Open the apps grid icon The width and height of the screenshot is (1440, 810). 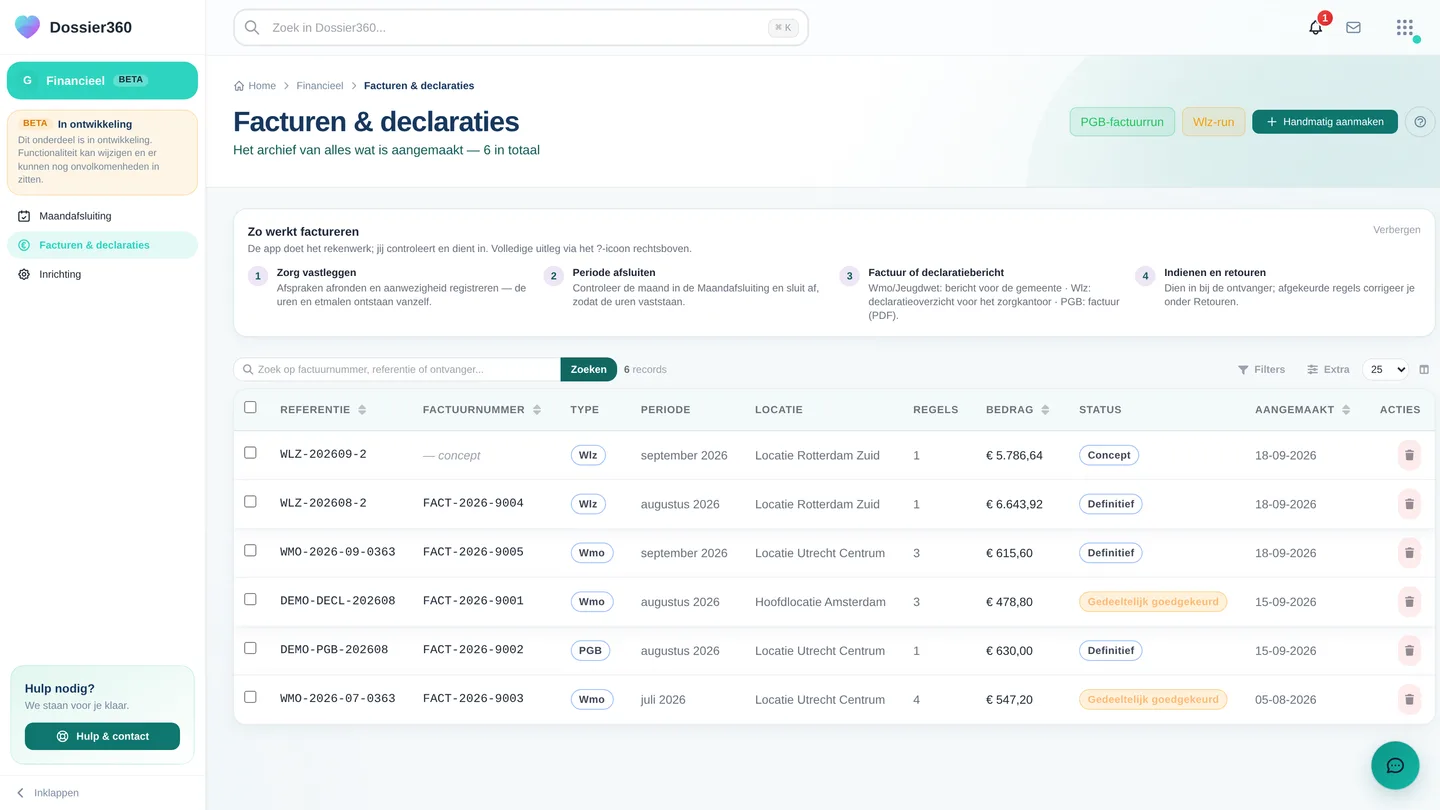1405,28
